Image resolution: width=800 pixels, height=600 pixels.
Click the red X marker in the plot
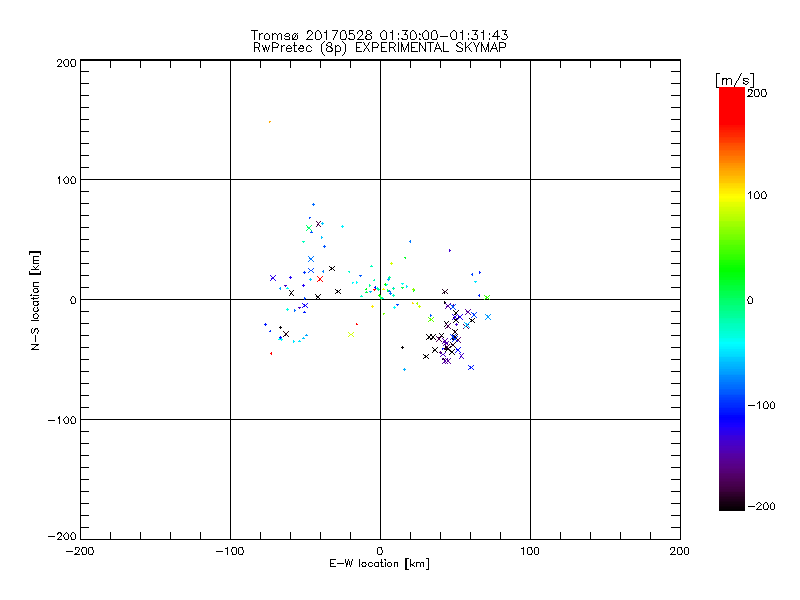[x=320, y=279]
